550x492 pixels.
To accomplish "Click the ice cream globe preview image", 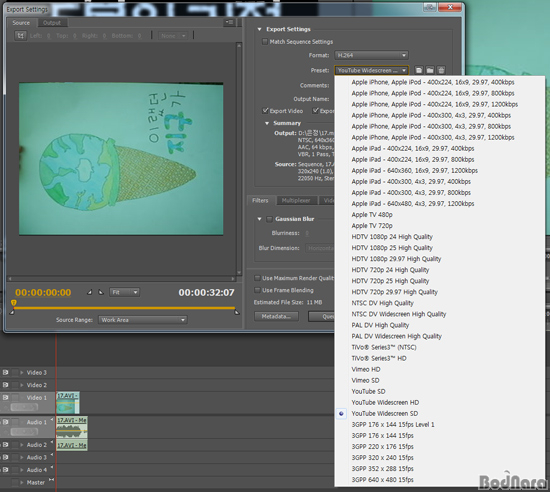I will pos(121,159).
